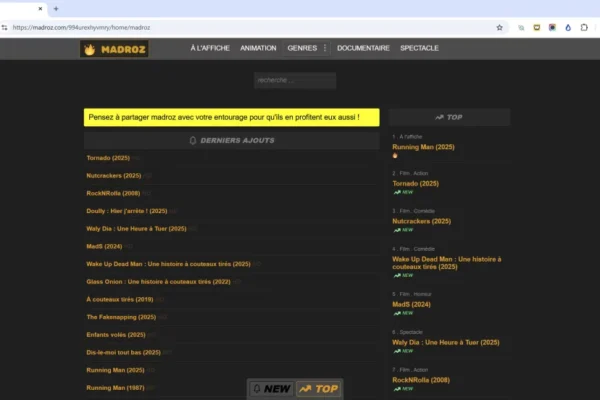Open MadS (2024) in Derniers Ajouts
Image resolution: width=600 pixels, height=400 pixels.
pos(104,246)
